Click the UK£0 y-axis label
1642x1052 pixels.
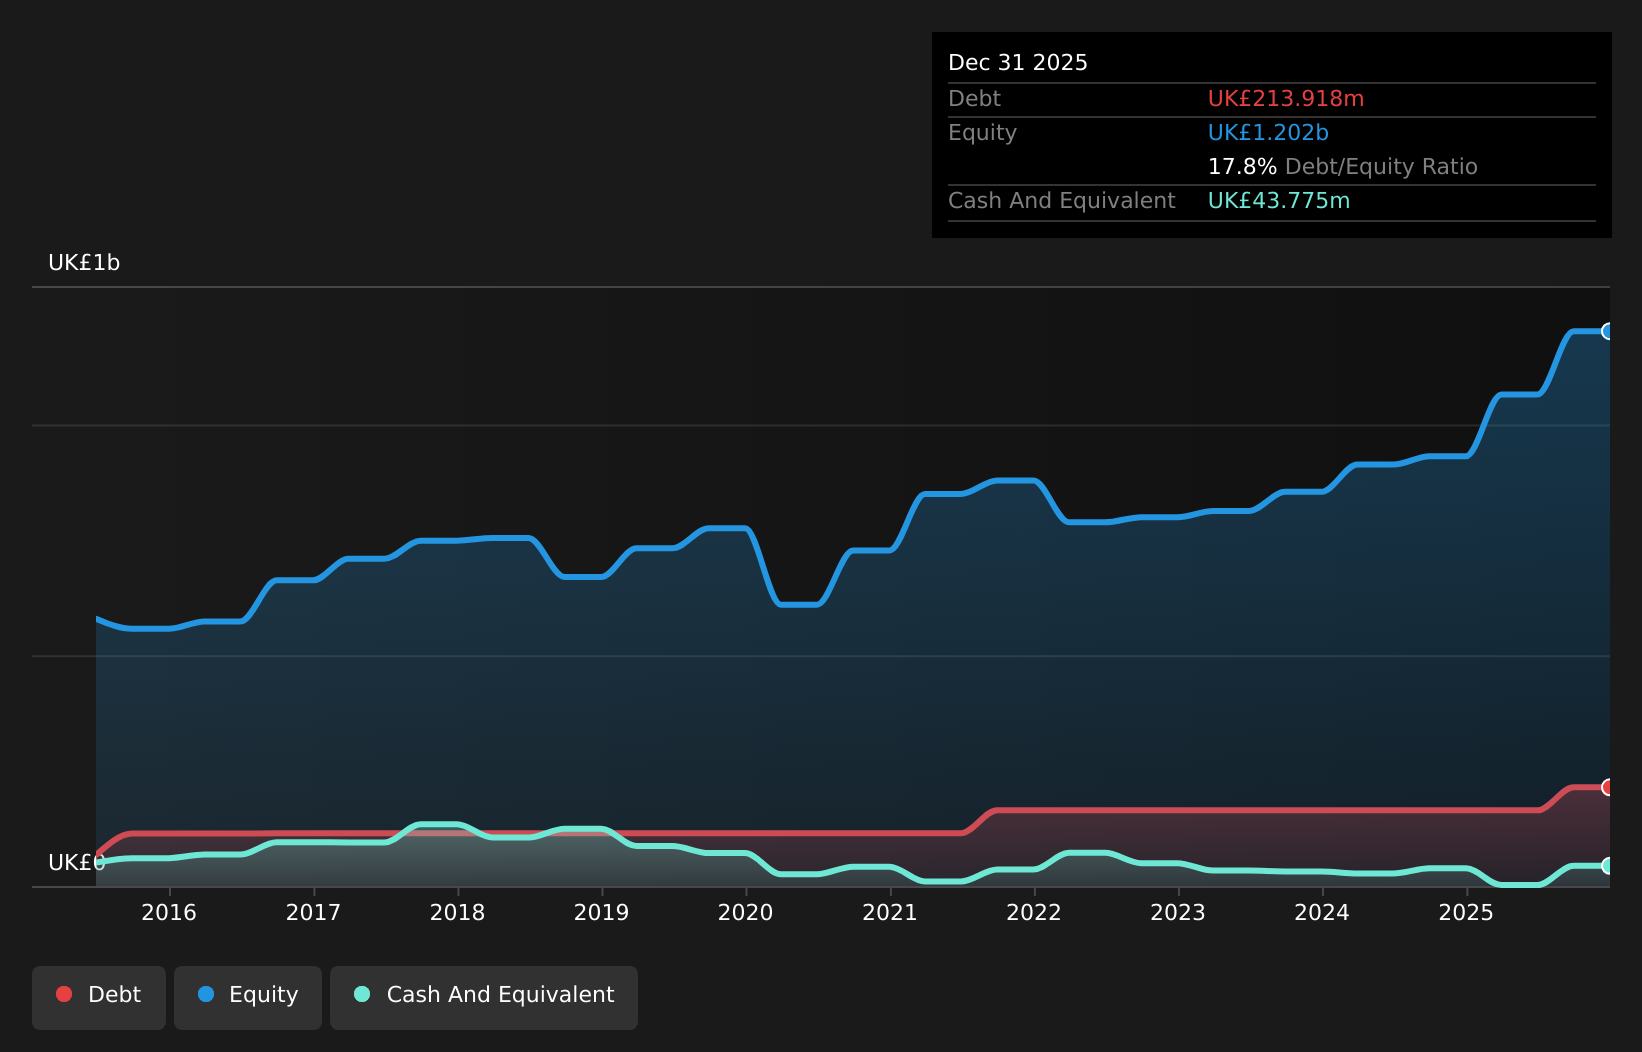pyautogui.click(x=76, y=862)
